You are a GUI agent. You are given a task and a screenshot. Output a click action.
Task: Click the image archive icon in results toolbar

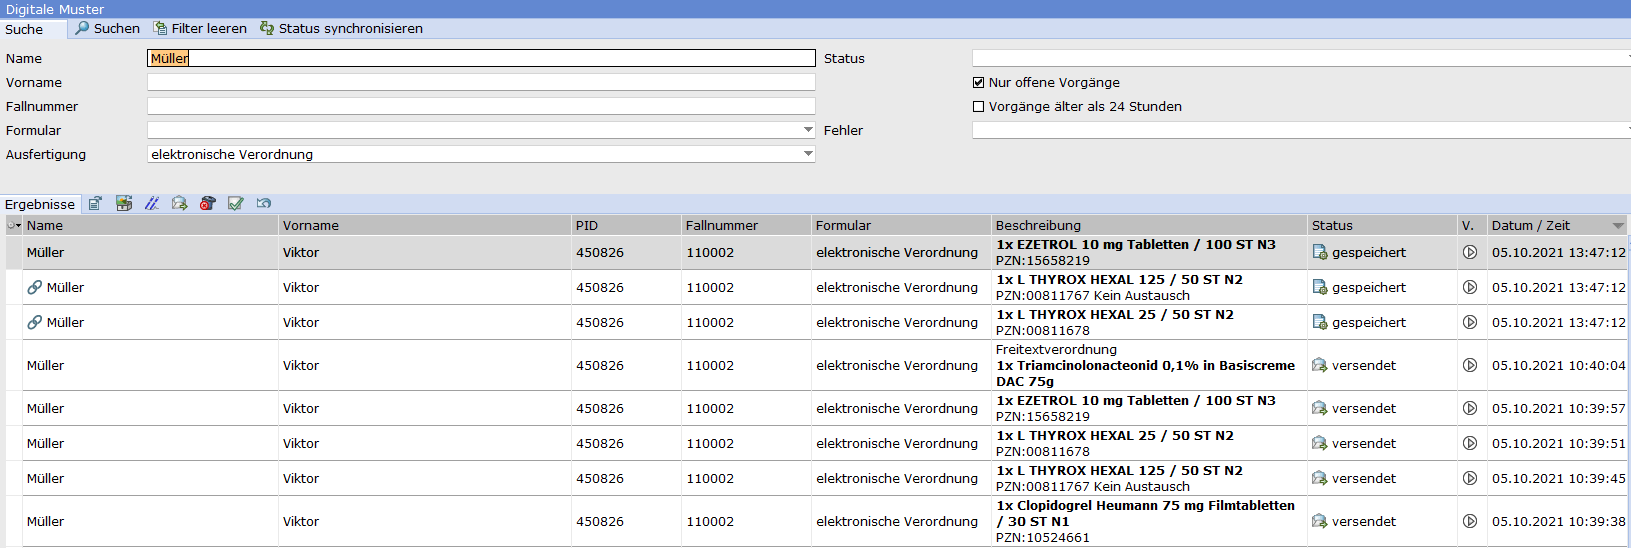(124, 203)
